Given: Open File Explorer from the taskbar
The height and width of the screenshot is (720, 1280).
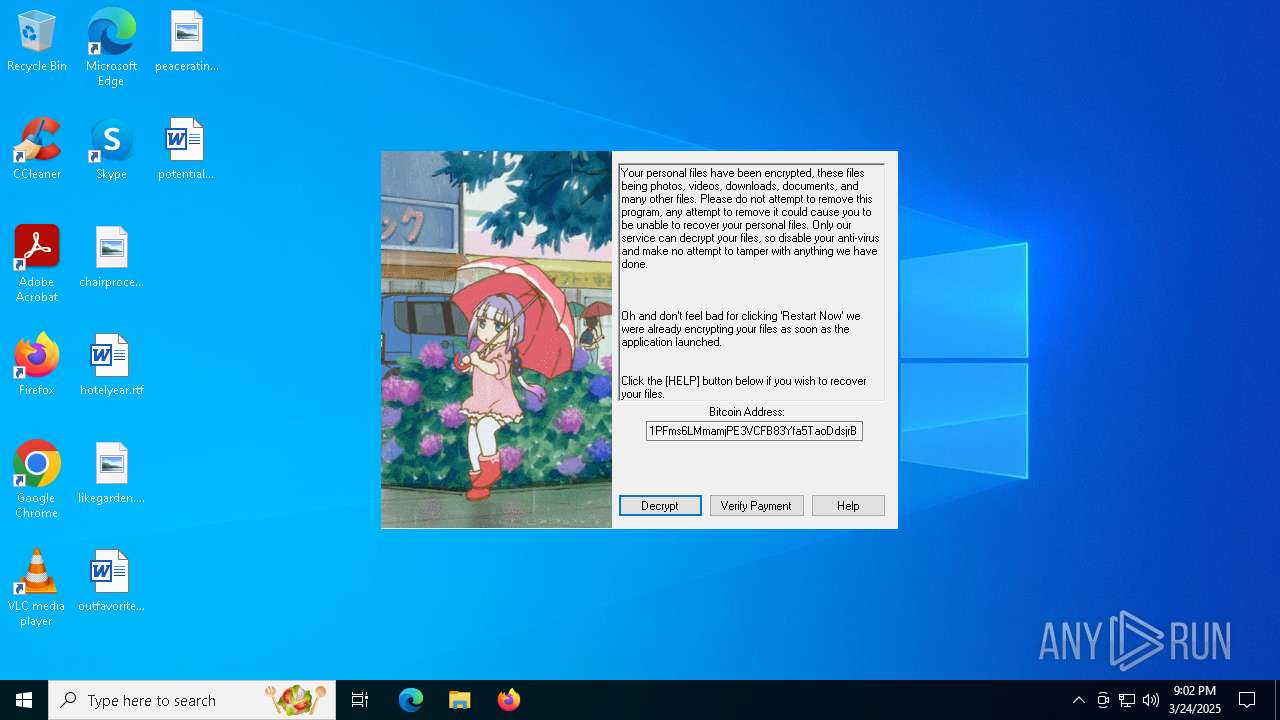Looking at the screenshot, I should point(460,700).
